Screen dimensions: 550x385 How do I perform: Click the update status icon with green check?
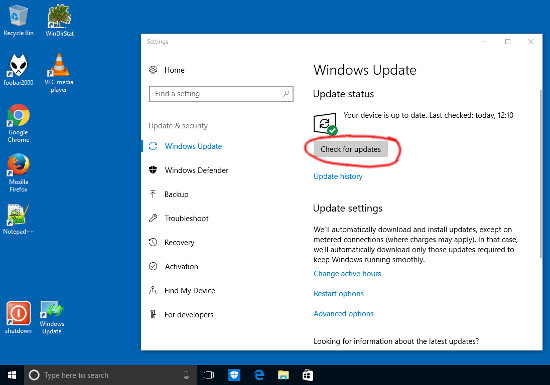(325, 123)
